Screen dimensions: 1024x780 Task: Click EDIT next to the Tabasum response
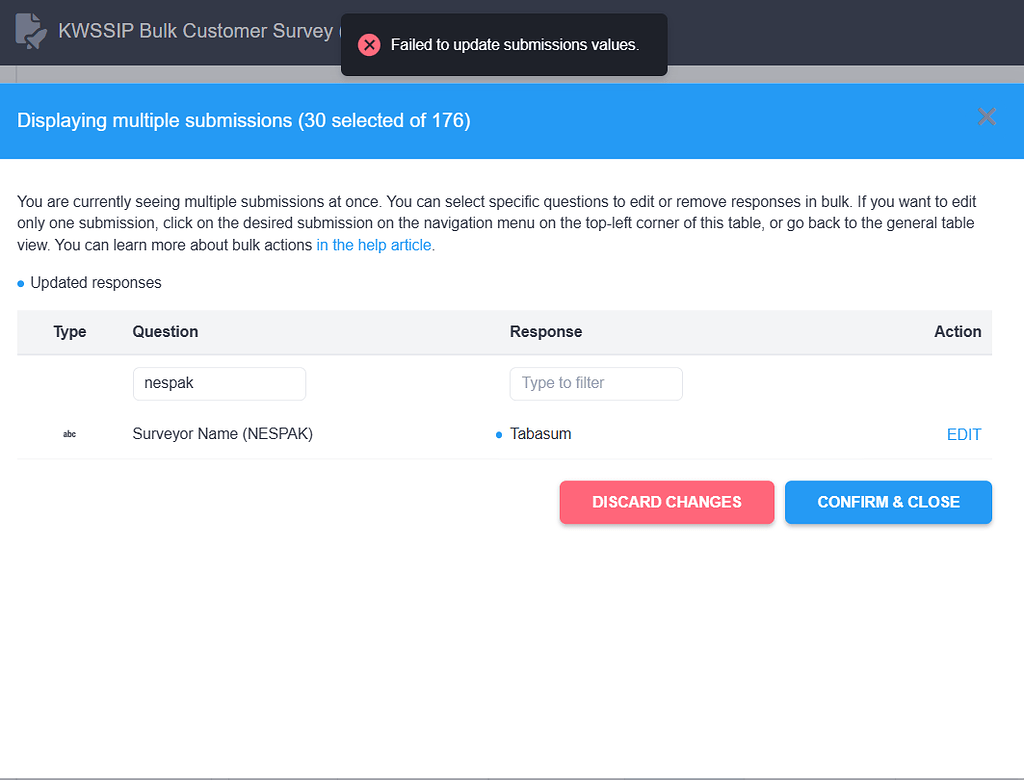point(963,434)
